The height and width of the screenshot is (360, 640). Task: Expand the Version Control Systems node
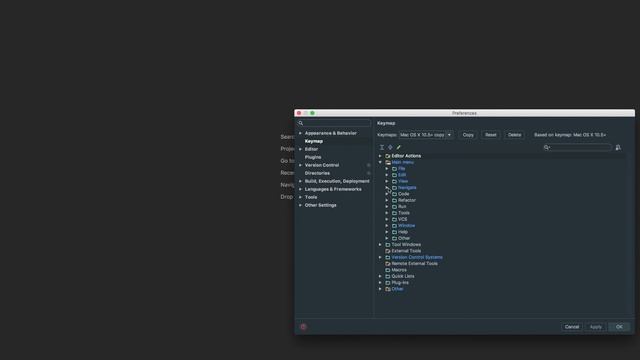(380, 257)
